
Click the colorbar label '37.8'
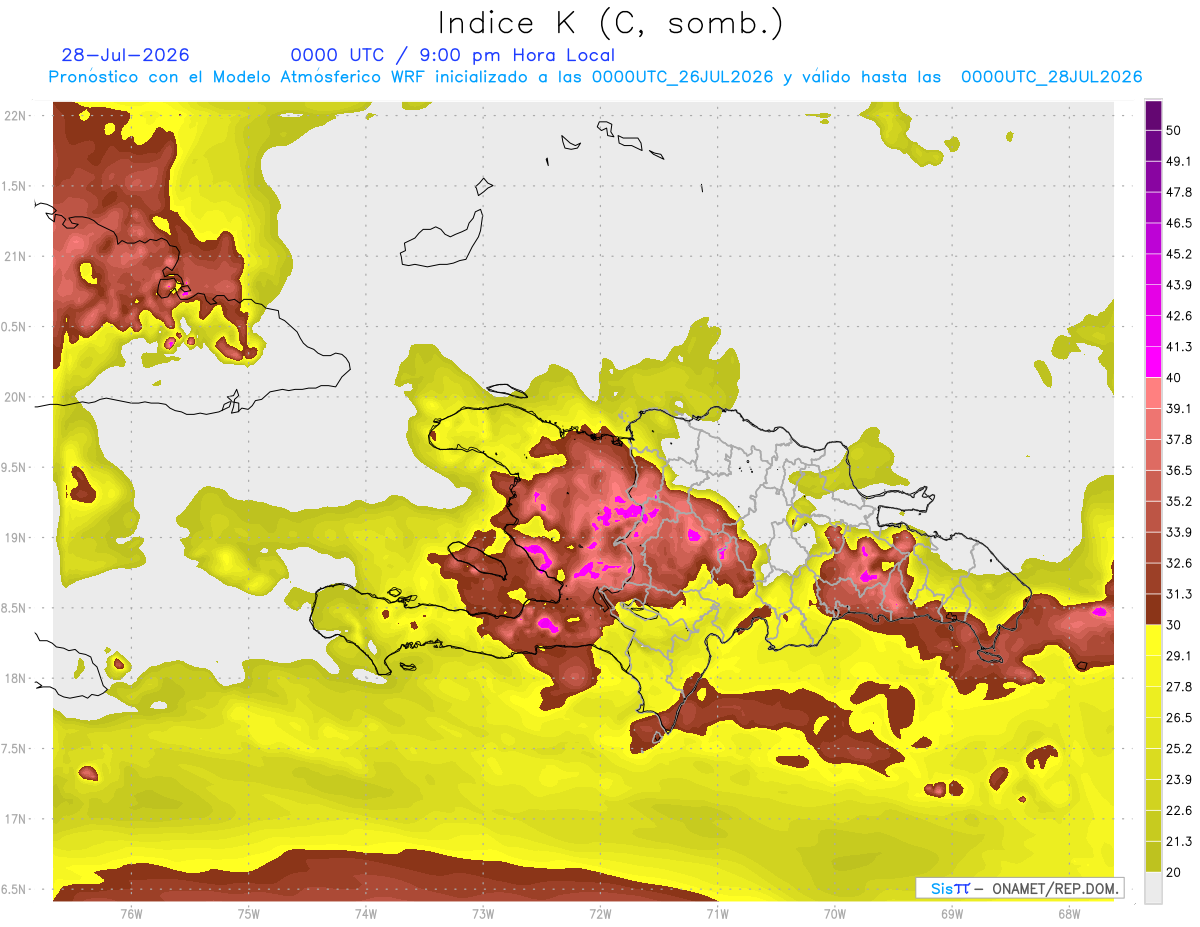pyautogui.click(x=1179, y=439)
